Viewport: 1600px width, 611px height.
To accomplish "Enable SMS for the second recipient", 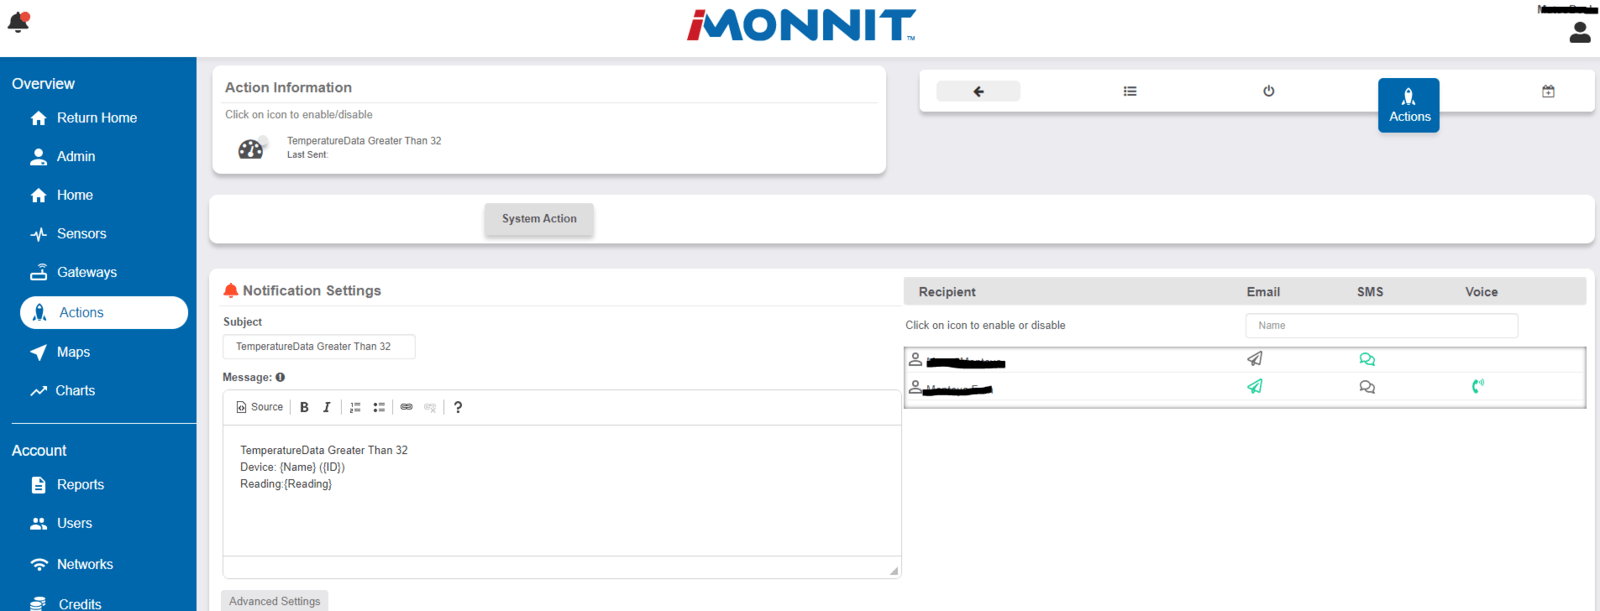I will [1367, 387].
